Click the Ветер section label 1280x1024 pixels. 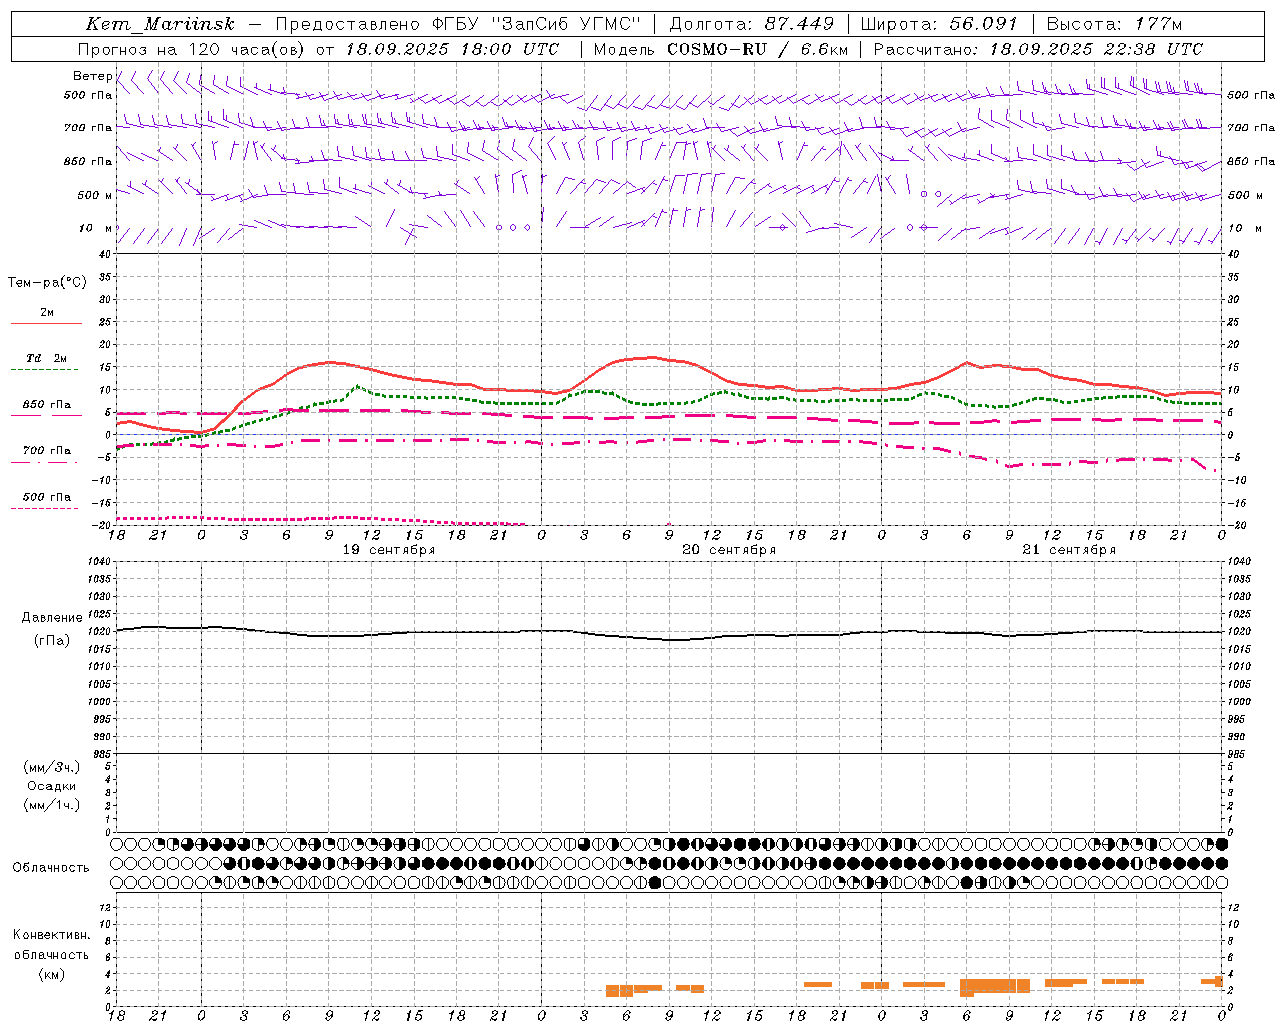[92, 76]
